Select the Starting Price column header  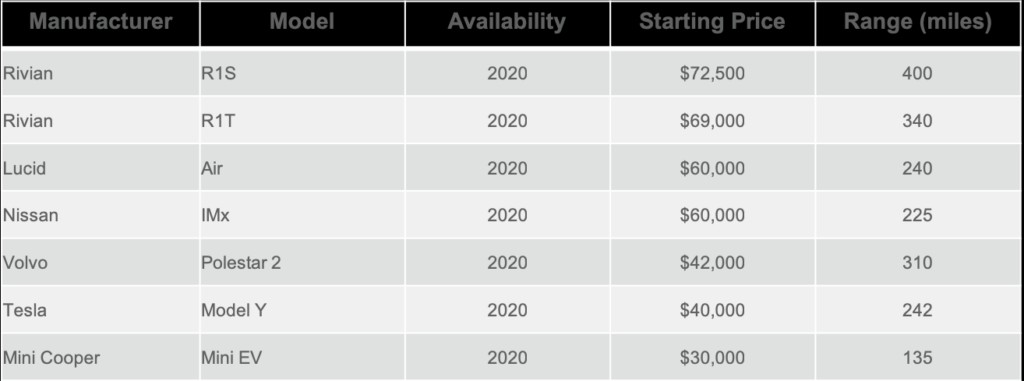coord(712,24)
